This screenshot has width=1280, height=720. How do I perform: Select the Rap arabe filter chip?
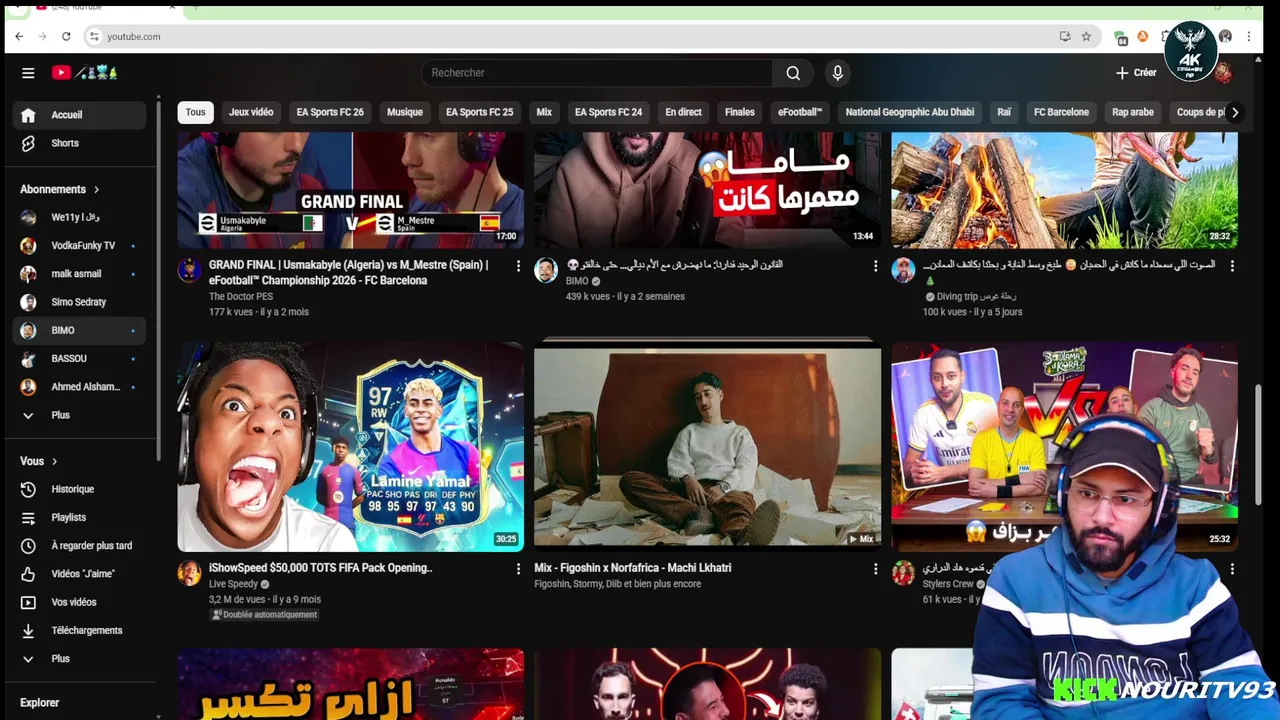coord(1133,112)
